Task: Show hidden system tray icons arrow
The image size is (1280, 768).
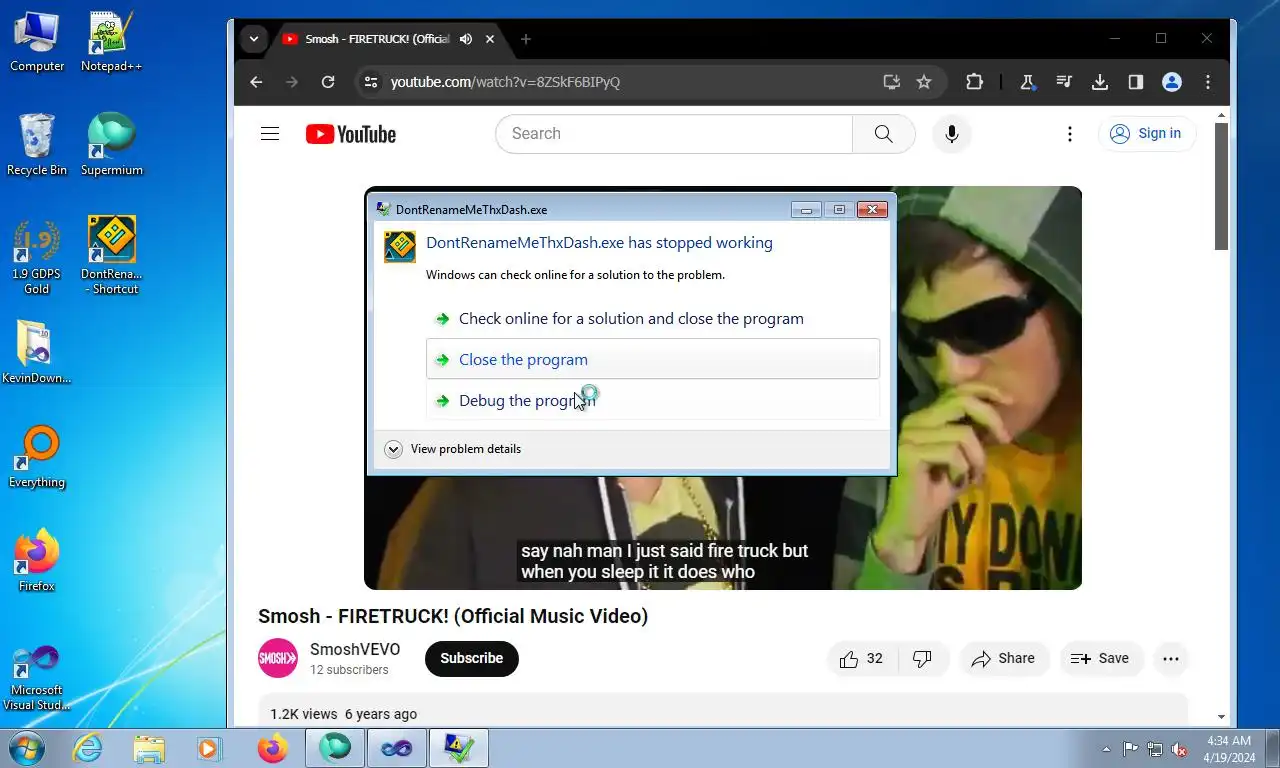Action: 1106,749
